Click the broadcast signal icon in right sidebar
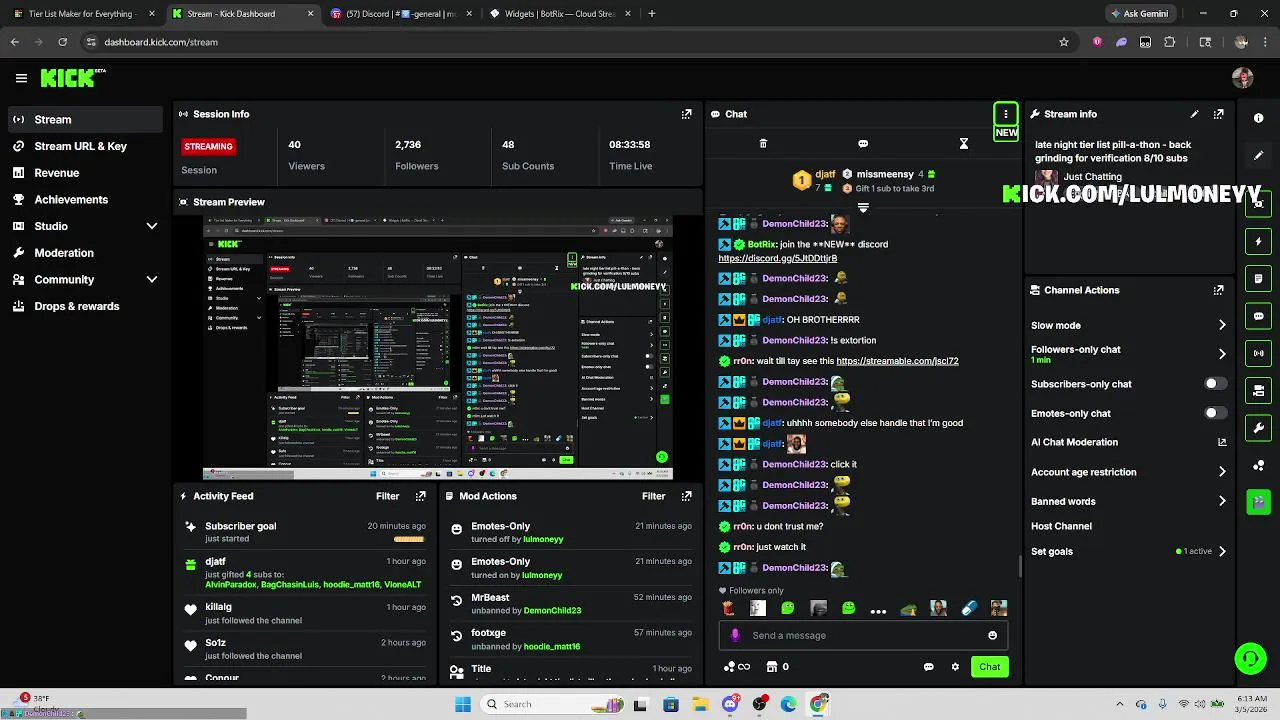This screenshot has width=1280, height=720. [x=1258, y=353]
